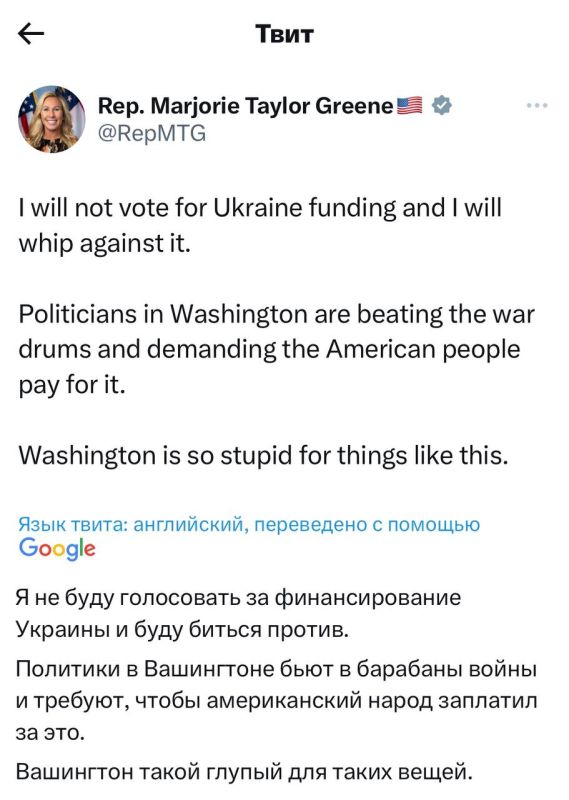Open the three-dot more options menu
569x800 pixels.
pyautogui.click(x=537, y=106)
